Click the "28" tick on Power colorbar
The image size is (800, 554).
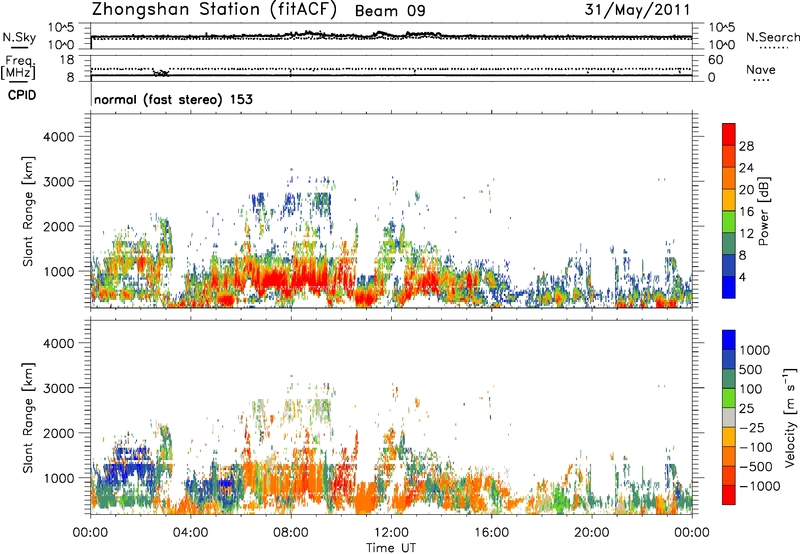click(746, 146)
